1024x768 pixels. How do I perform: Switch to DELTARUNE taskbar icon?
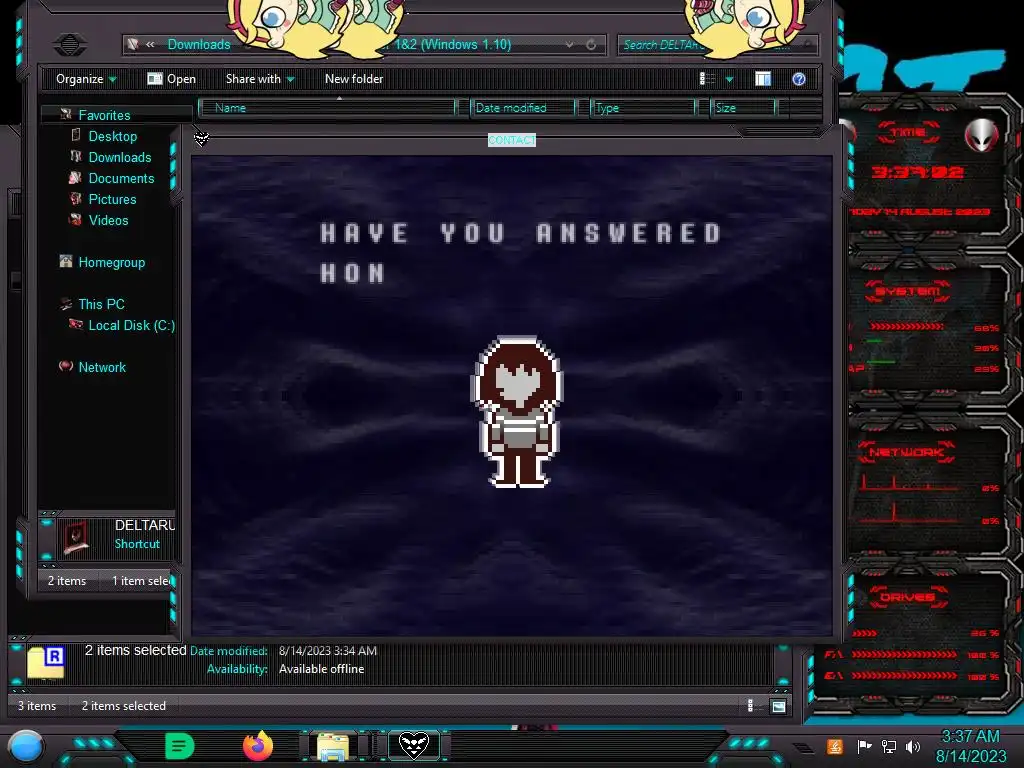click(x=414, y=746)
